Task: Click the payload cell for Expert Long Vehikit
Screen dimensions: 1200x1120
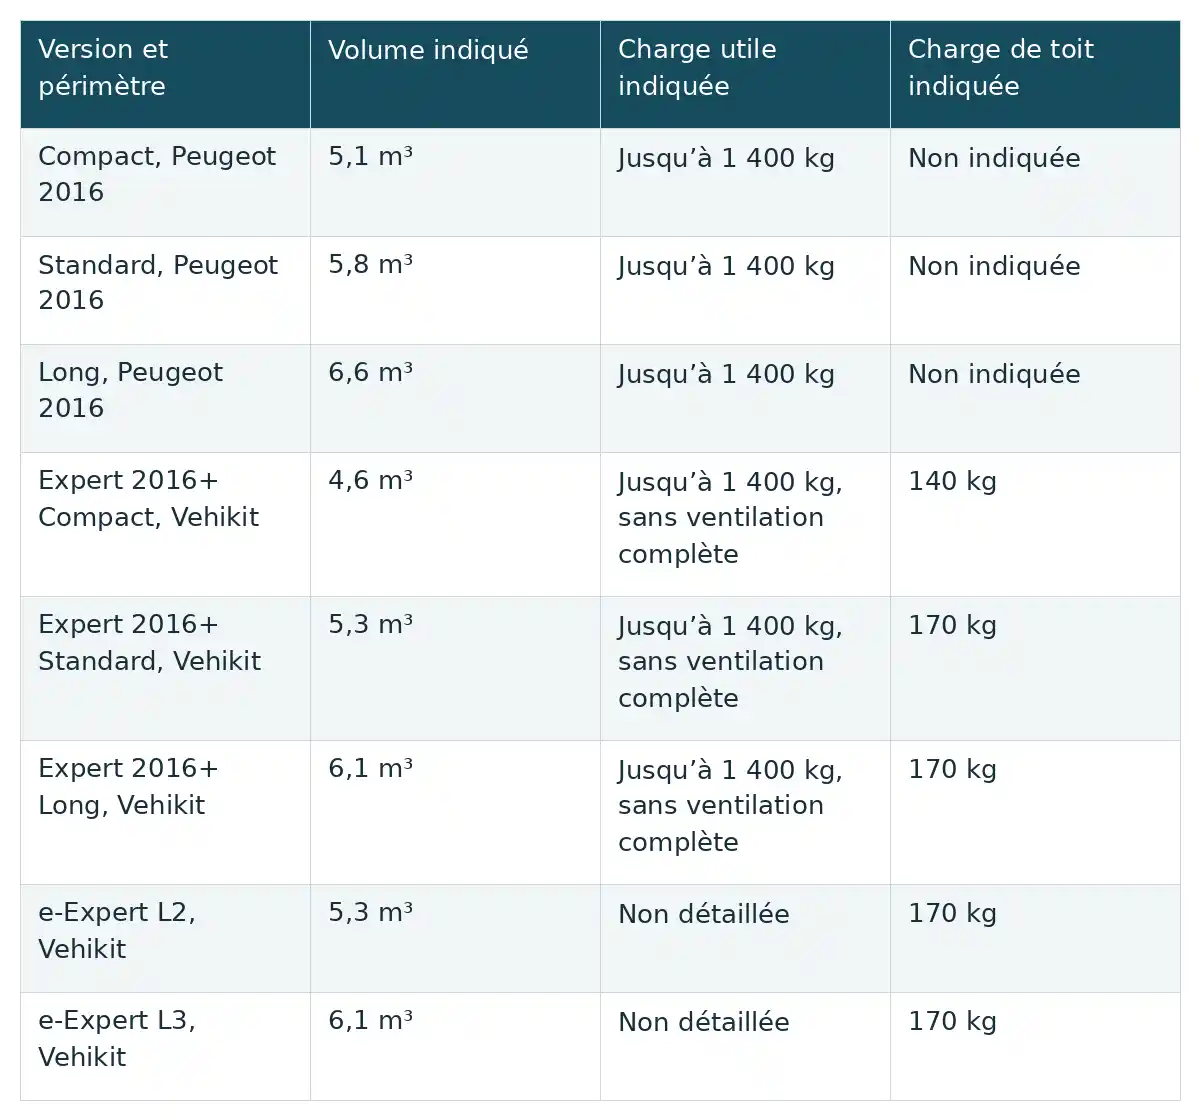Action: click(745, 813)
